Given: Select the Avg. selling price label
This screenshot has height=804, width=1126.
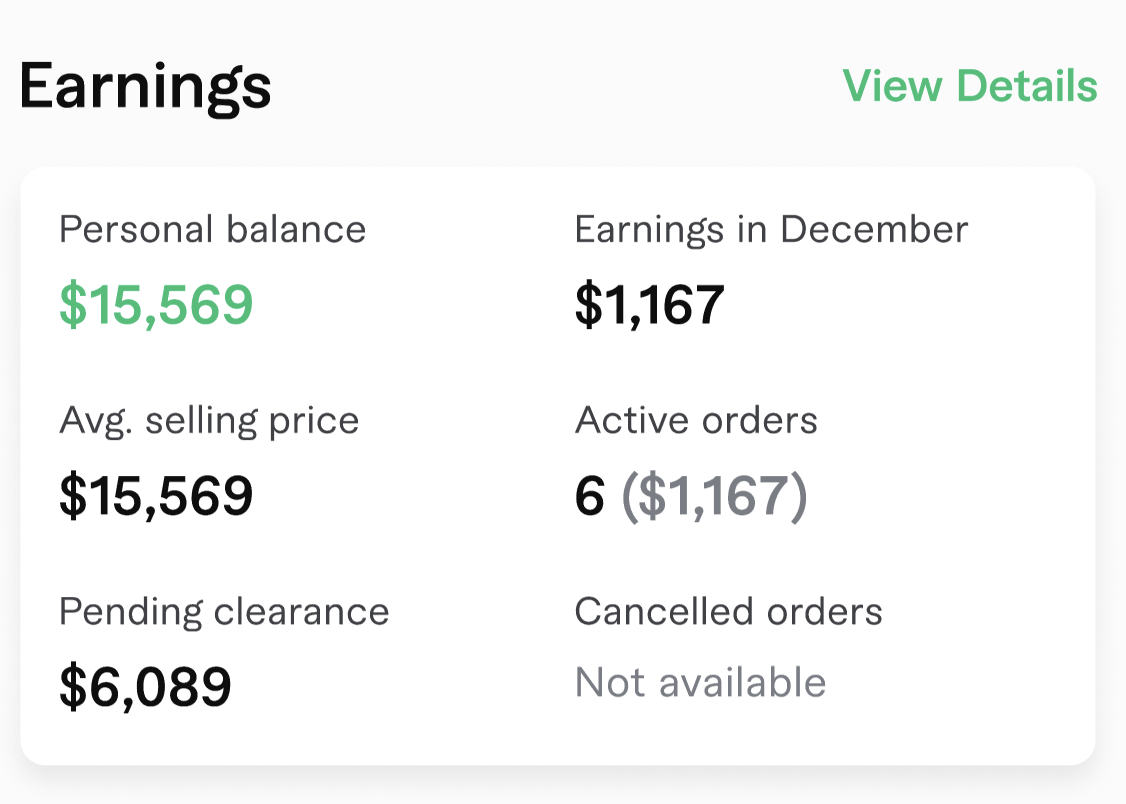Looking at the screenshot, I should (x=209, y=421).
